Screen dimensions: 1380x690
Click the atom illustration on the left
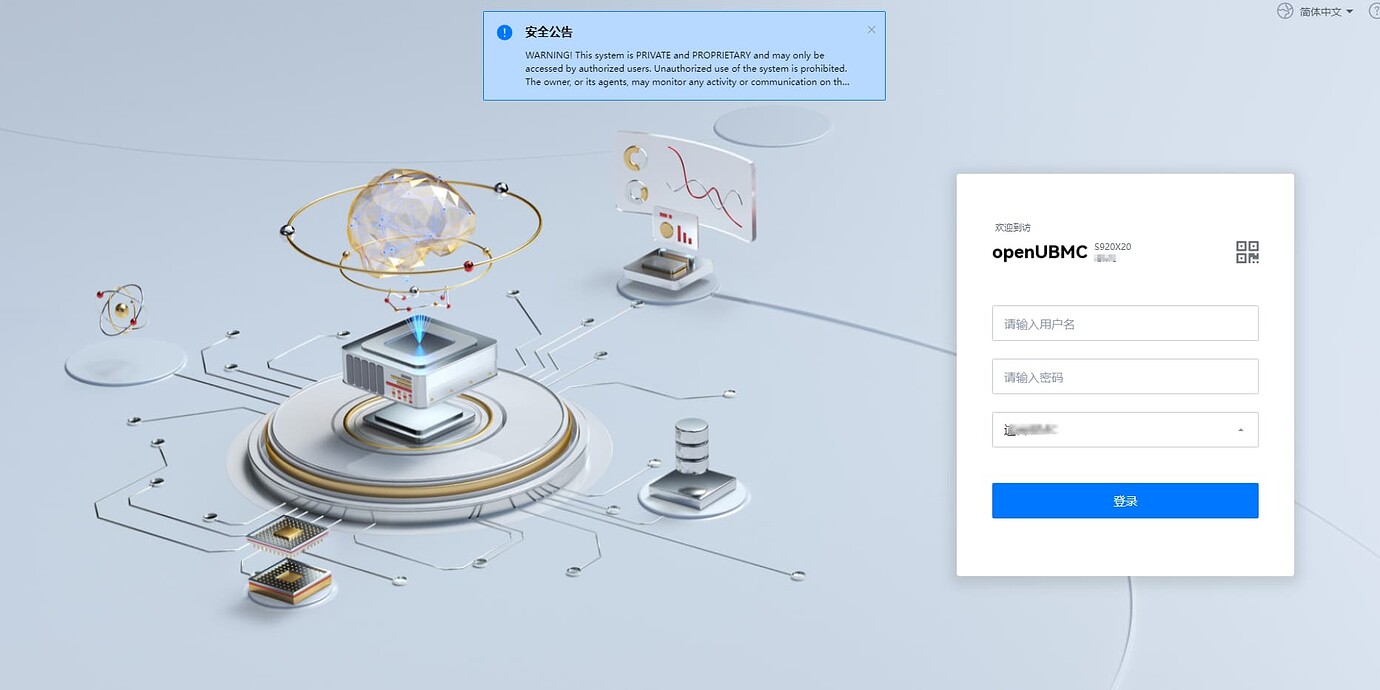click(122, 309)
